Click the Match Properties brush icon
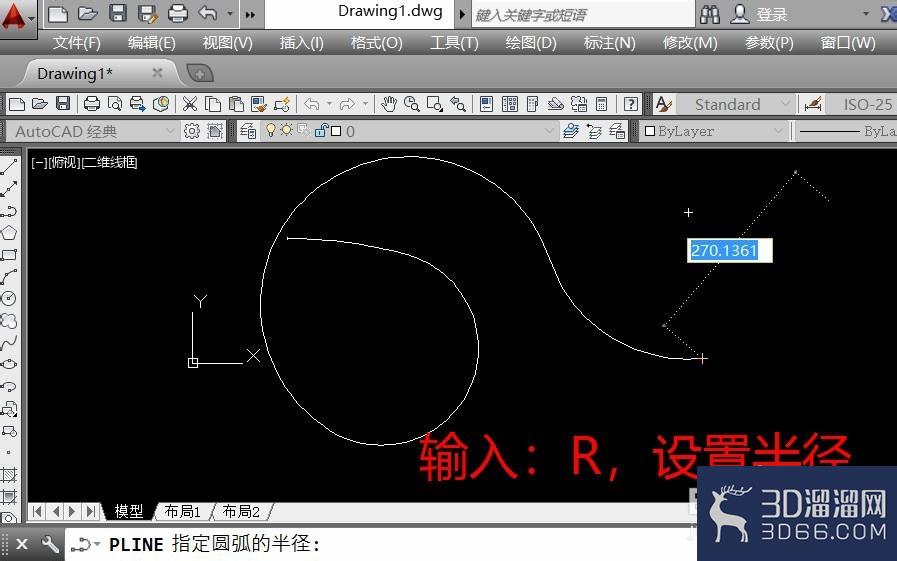This screenshot has width=897, height=561. [259, 104]
